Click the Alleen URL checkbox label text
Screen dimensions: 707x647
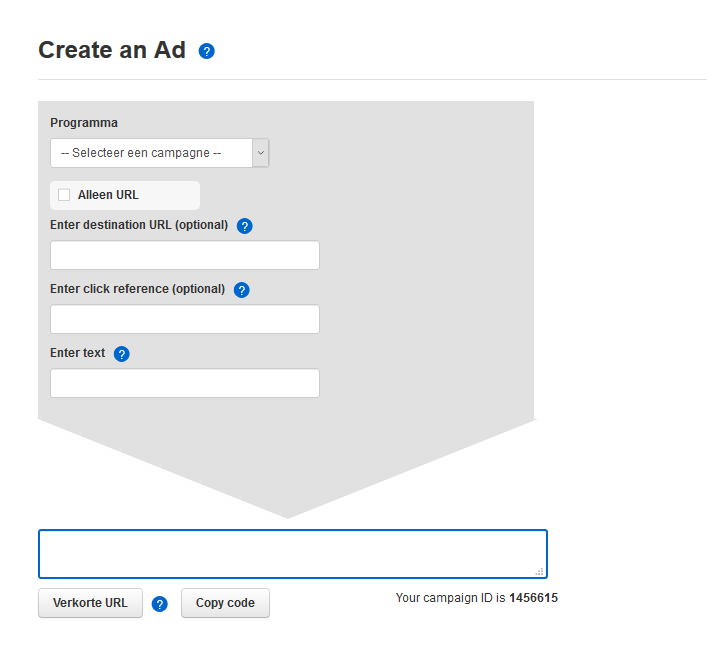(x=108, y=195)
